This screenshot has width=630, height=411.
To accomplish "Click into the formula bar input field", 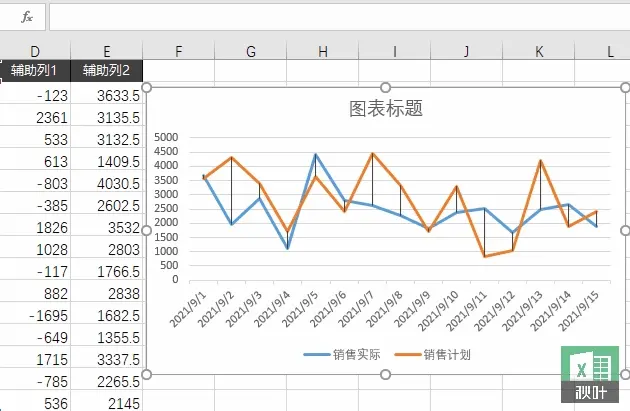I will (x=340, y=17).
